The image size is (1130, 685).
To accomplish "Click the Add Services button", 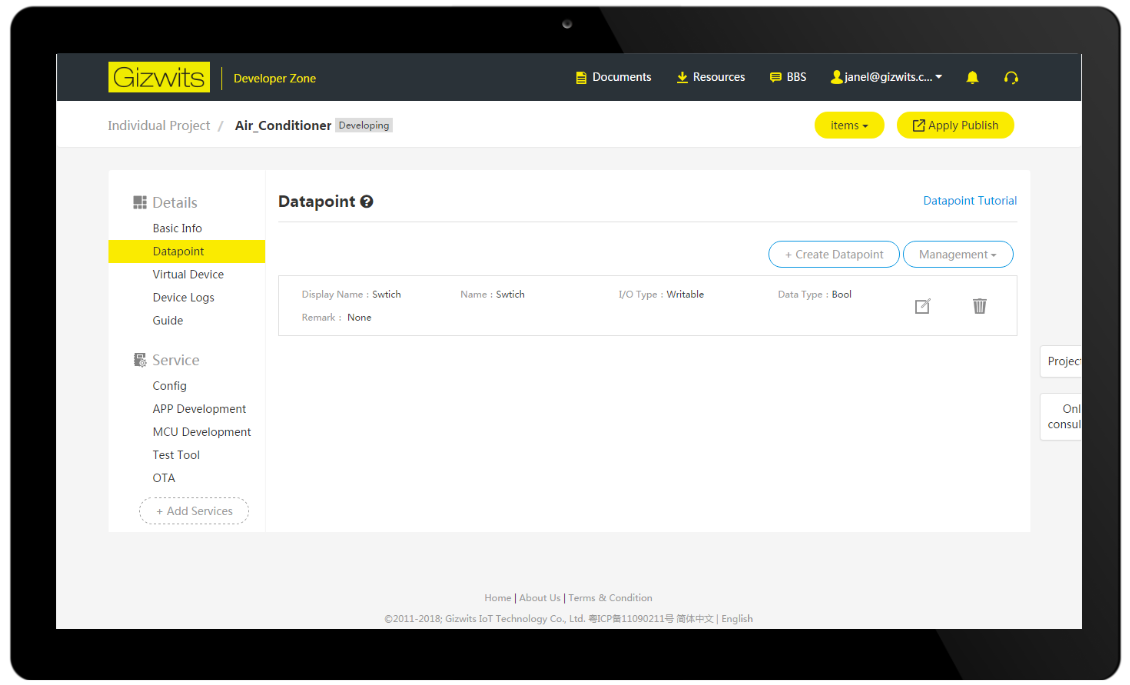I will [x=193, y=510].
